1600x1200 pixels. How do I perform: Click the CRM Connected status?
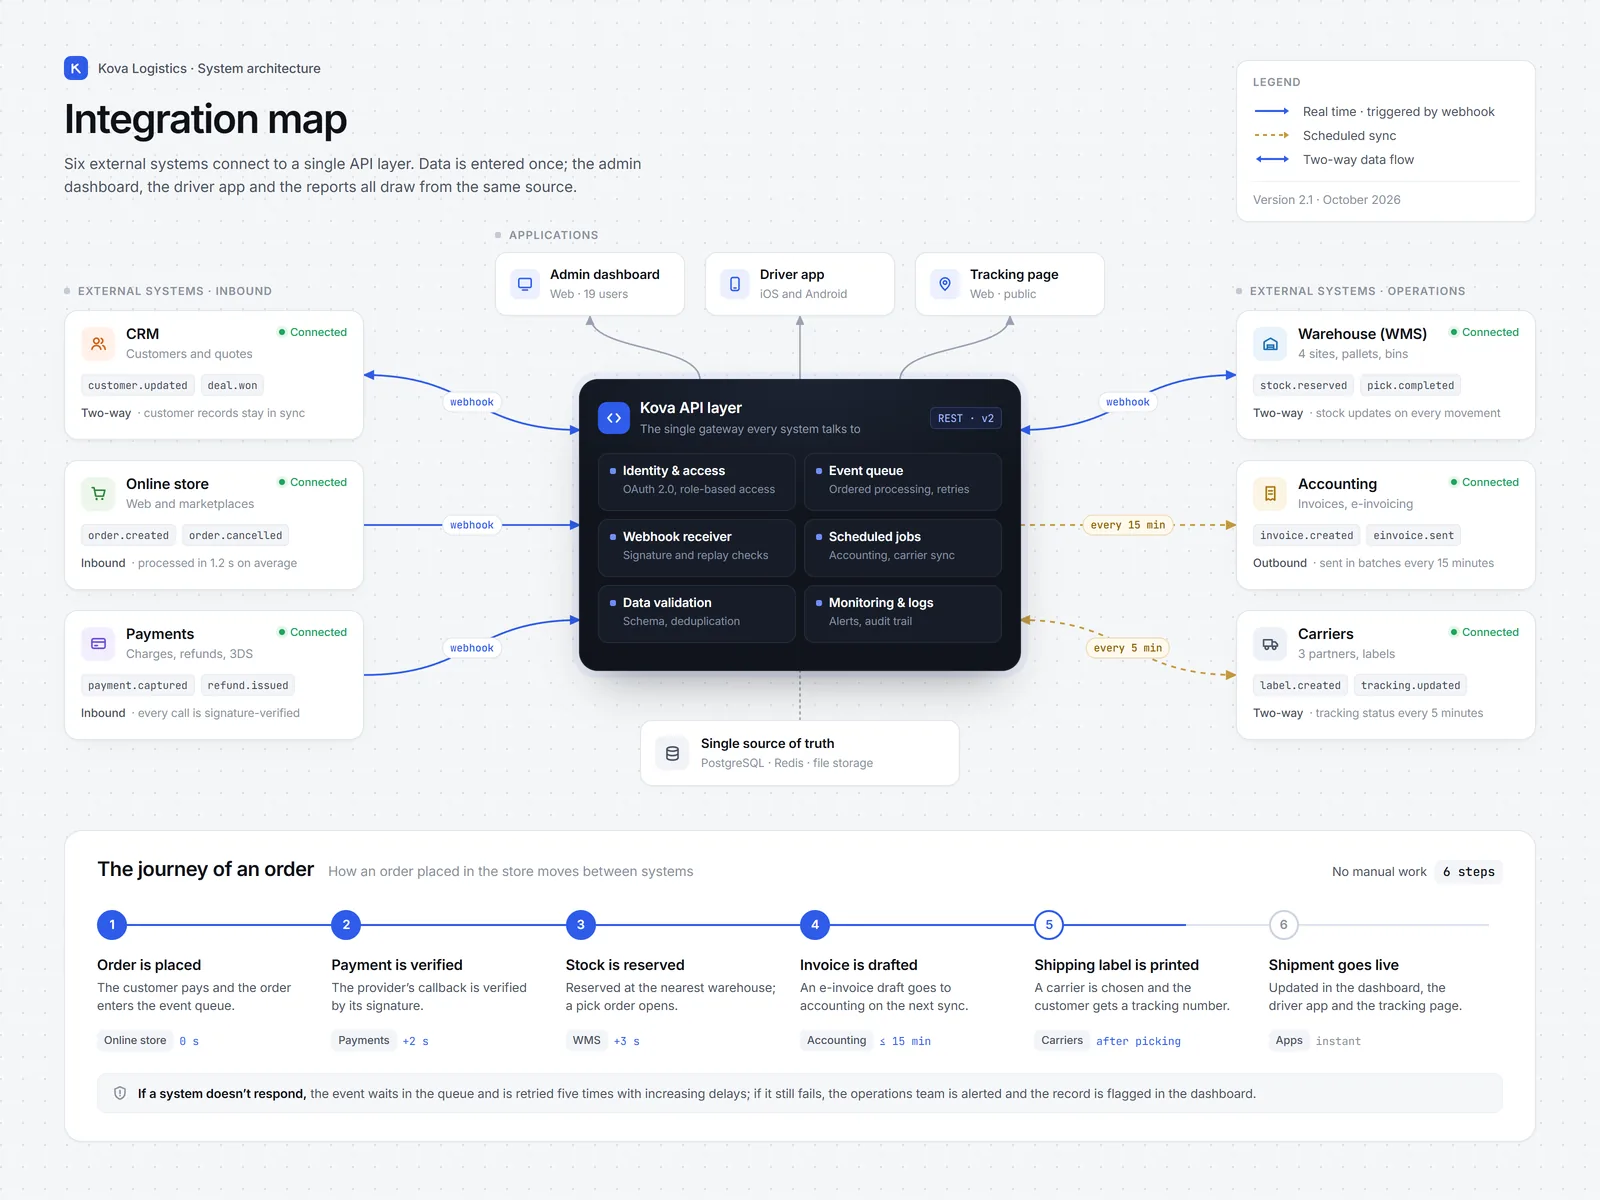[x=313, y=332]
